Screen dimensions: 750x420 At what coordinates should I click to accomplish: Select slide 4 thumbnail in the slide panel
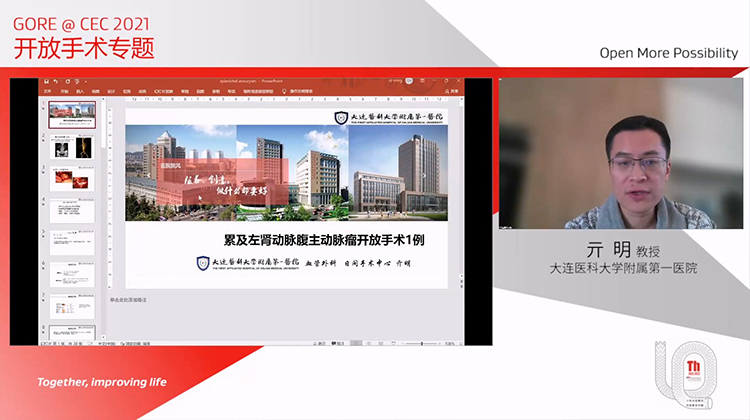tap(72, 210)
